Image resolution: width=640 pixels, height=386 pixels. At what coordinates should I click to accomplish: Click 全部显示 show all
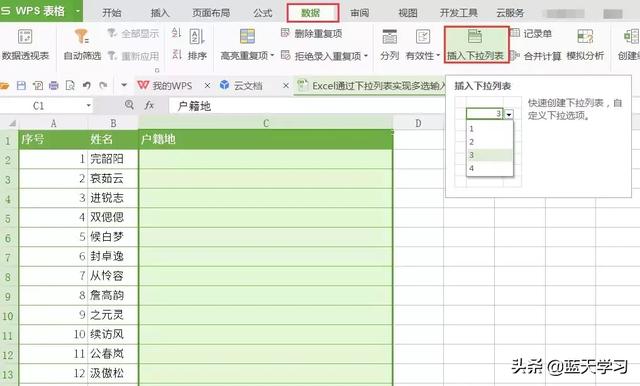pos(133,33)
